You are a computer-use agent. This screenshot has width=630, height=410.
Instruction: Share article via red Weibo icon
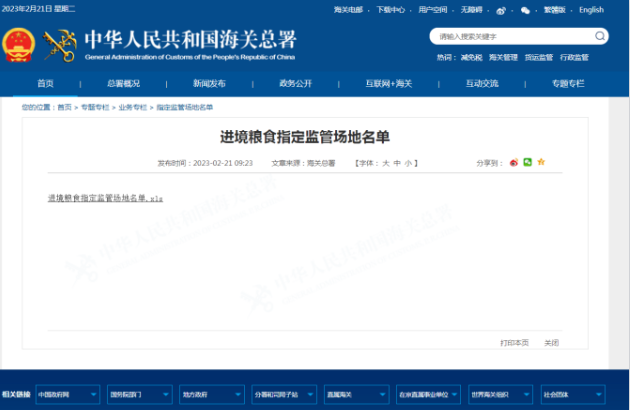click(515, 162)
